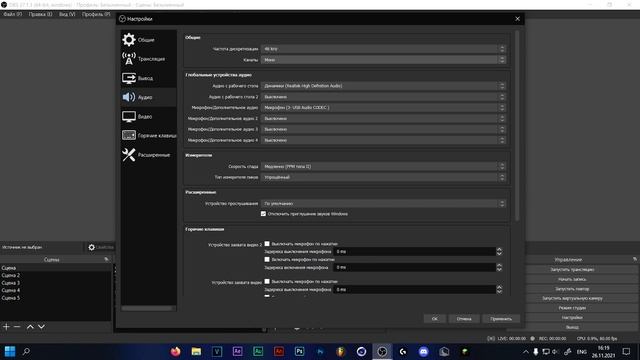Pop out the Управление dock via its header icon
This screenshot has width=640, height=360.
tap(635, 259)
